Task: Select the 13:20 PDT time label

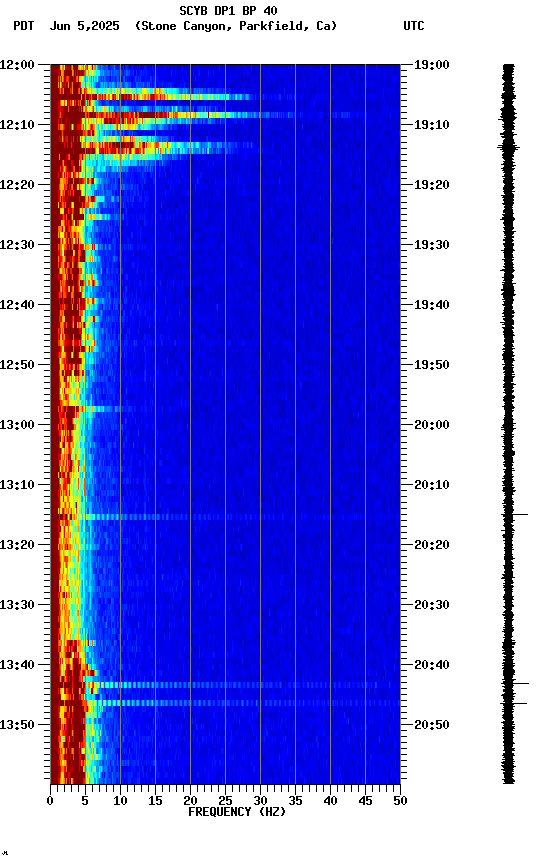Action: pyautogui.click(x=17, y=545)
